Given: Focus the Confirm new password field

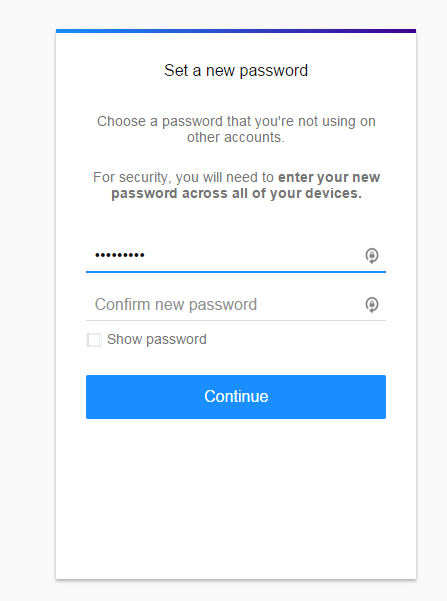Looking at the screenshot, I should coord(236,305).
